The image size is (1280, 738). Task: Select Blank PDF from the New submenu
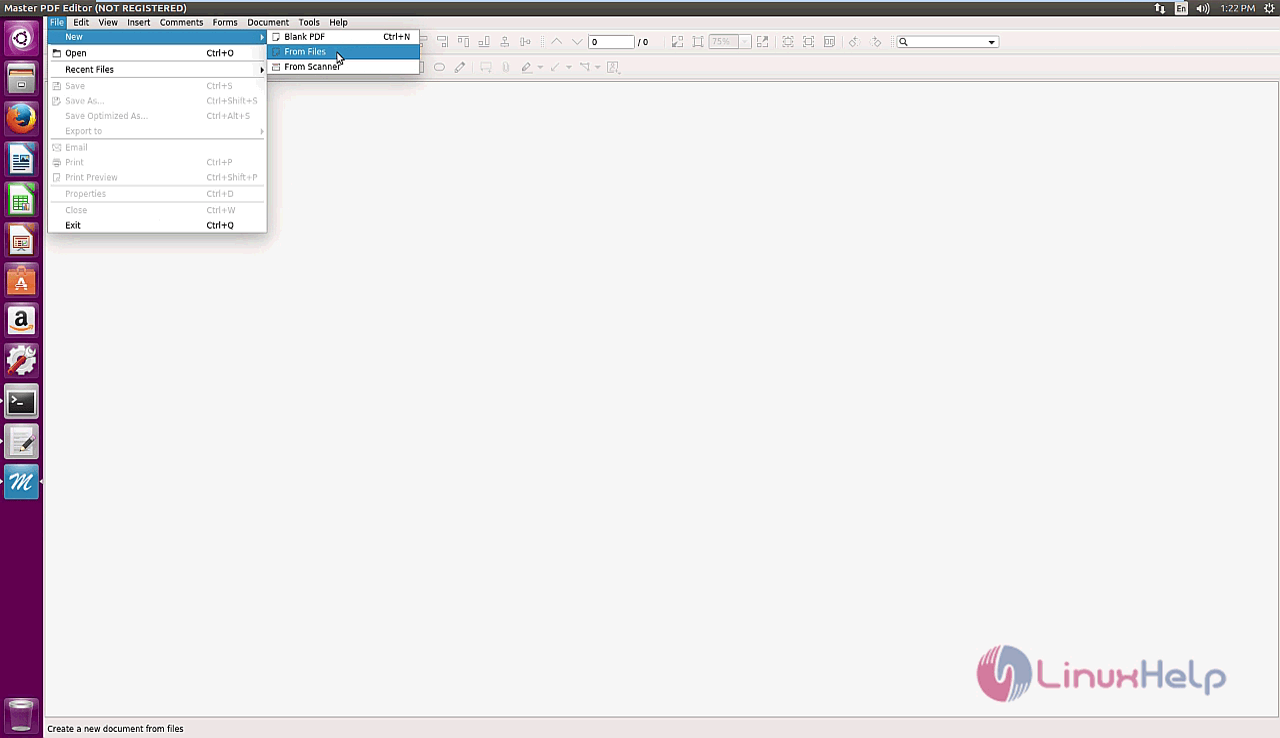tap(343, 37)
